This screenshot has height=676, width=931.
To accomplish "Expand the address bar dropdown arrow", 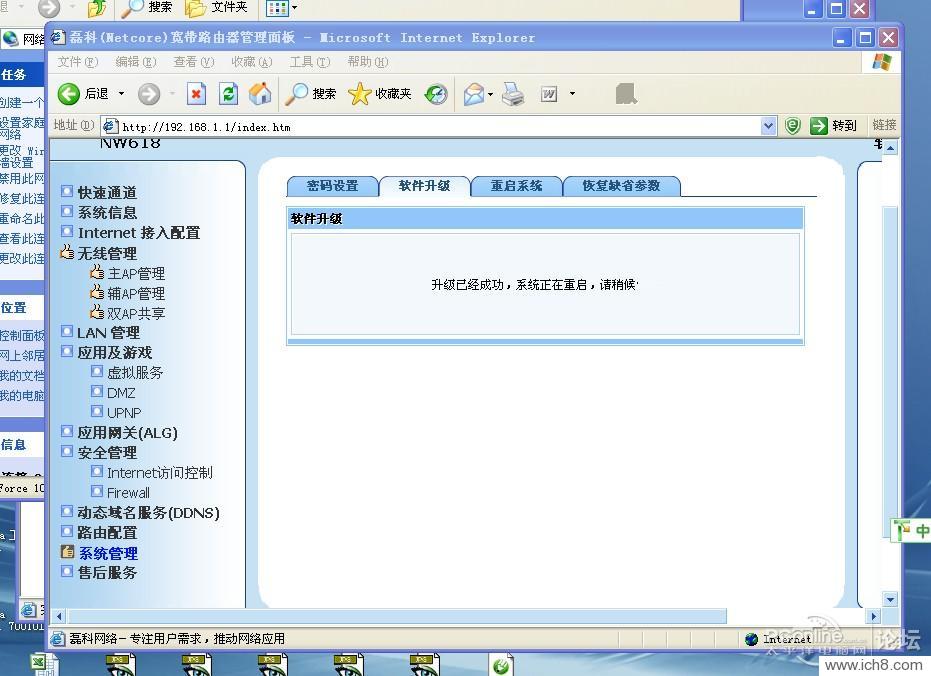I will [x=768, y=126].
